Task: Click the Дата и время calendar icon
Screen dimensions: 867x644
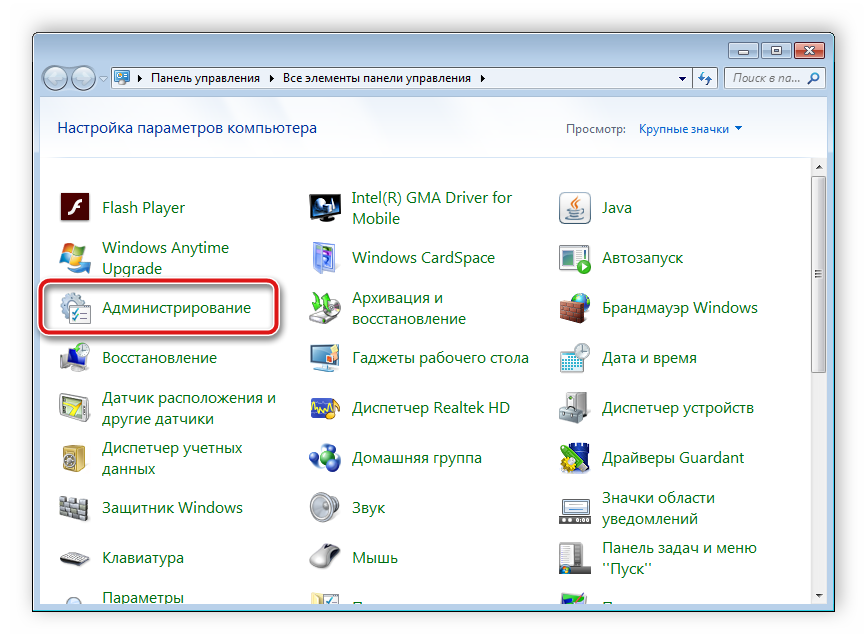Action: point(574,358)
